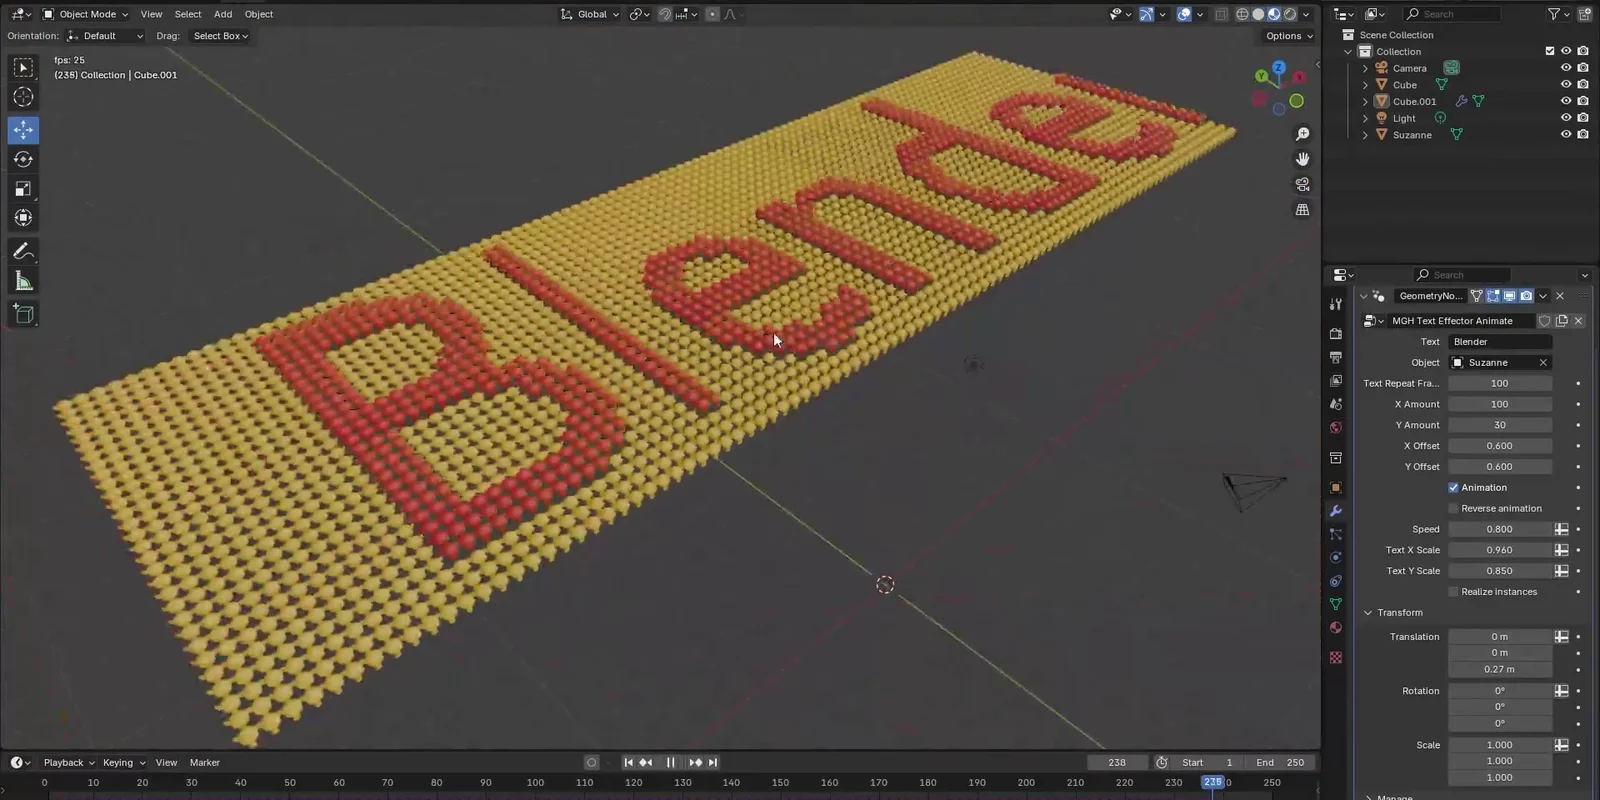This screenshot has width=1600, height=800.
Task: Disable Light in renders camera icon
Action: [x=1583, y=118]
